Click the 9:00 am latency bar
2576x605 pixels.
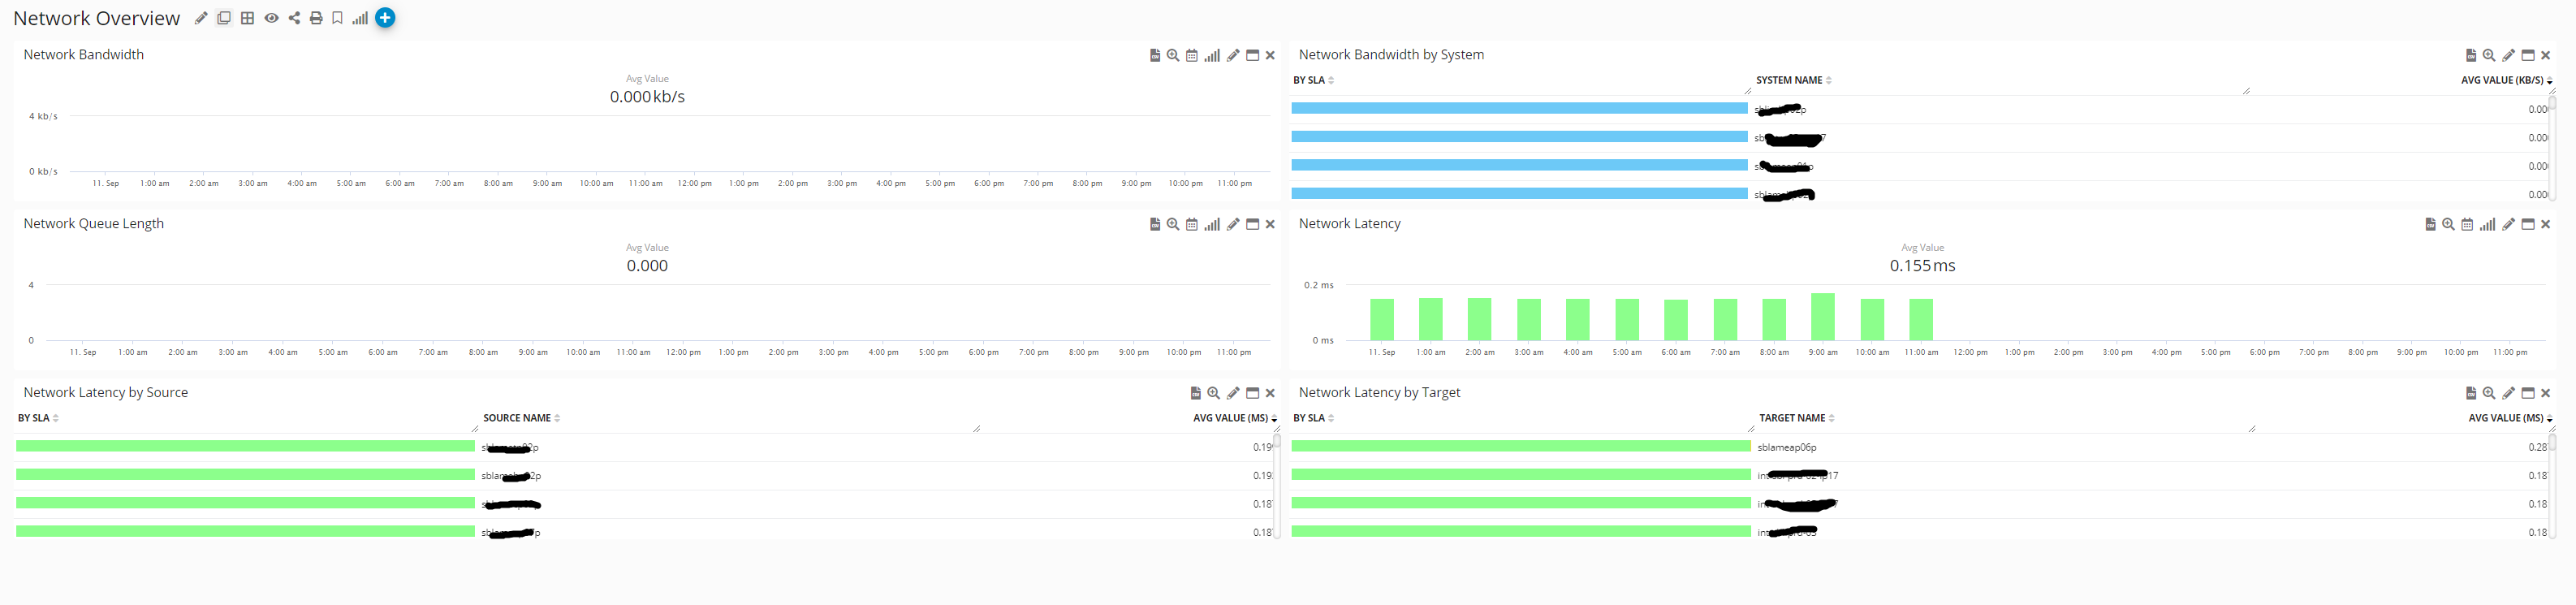1822,317
